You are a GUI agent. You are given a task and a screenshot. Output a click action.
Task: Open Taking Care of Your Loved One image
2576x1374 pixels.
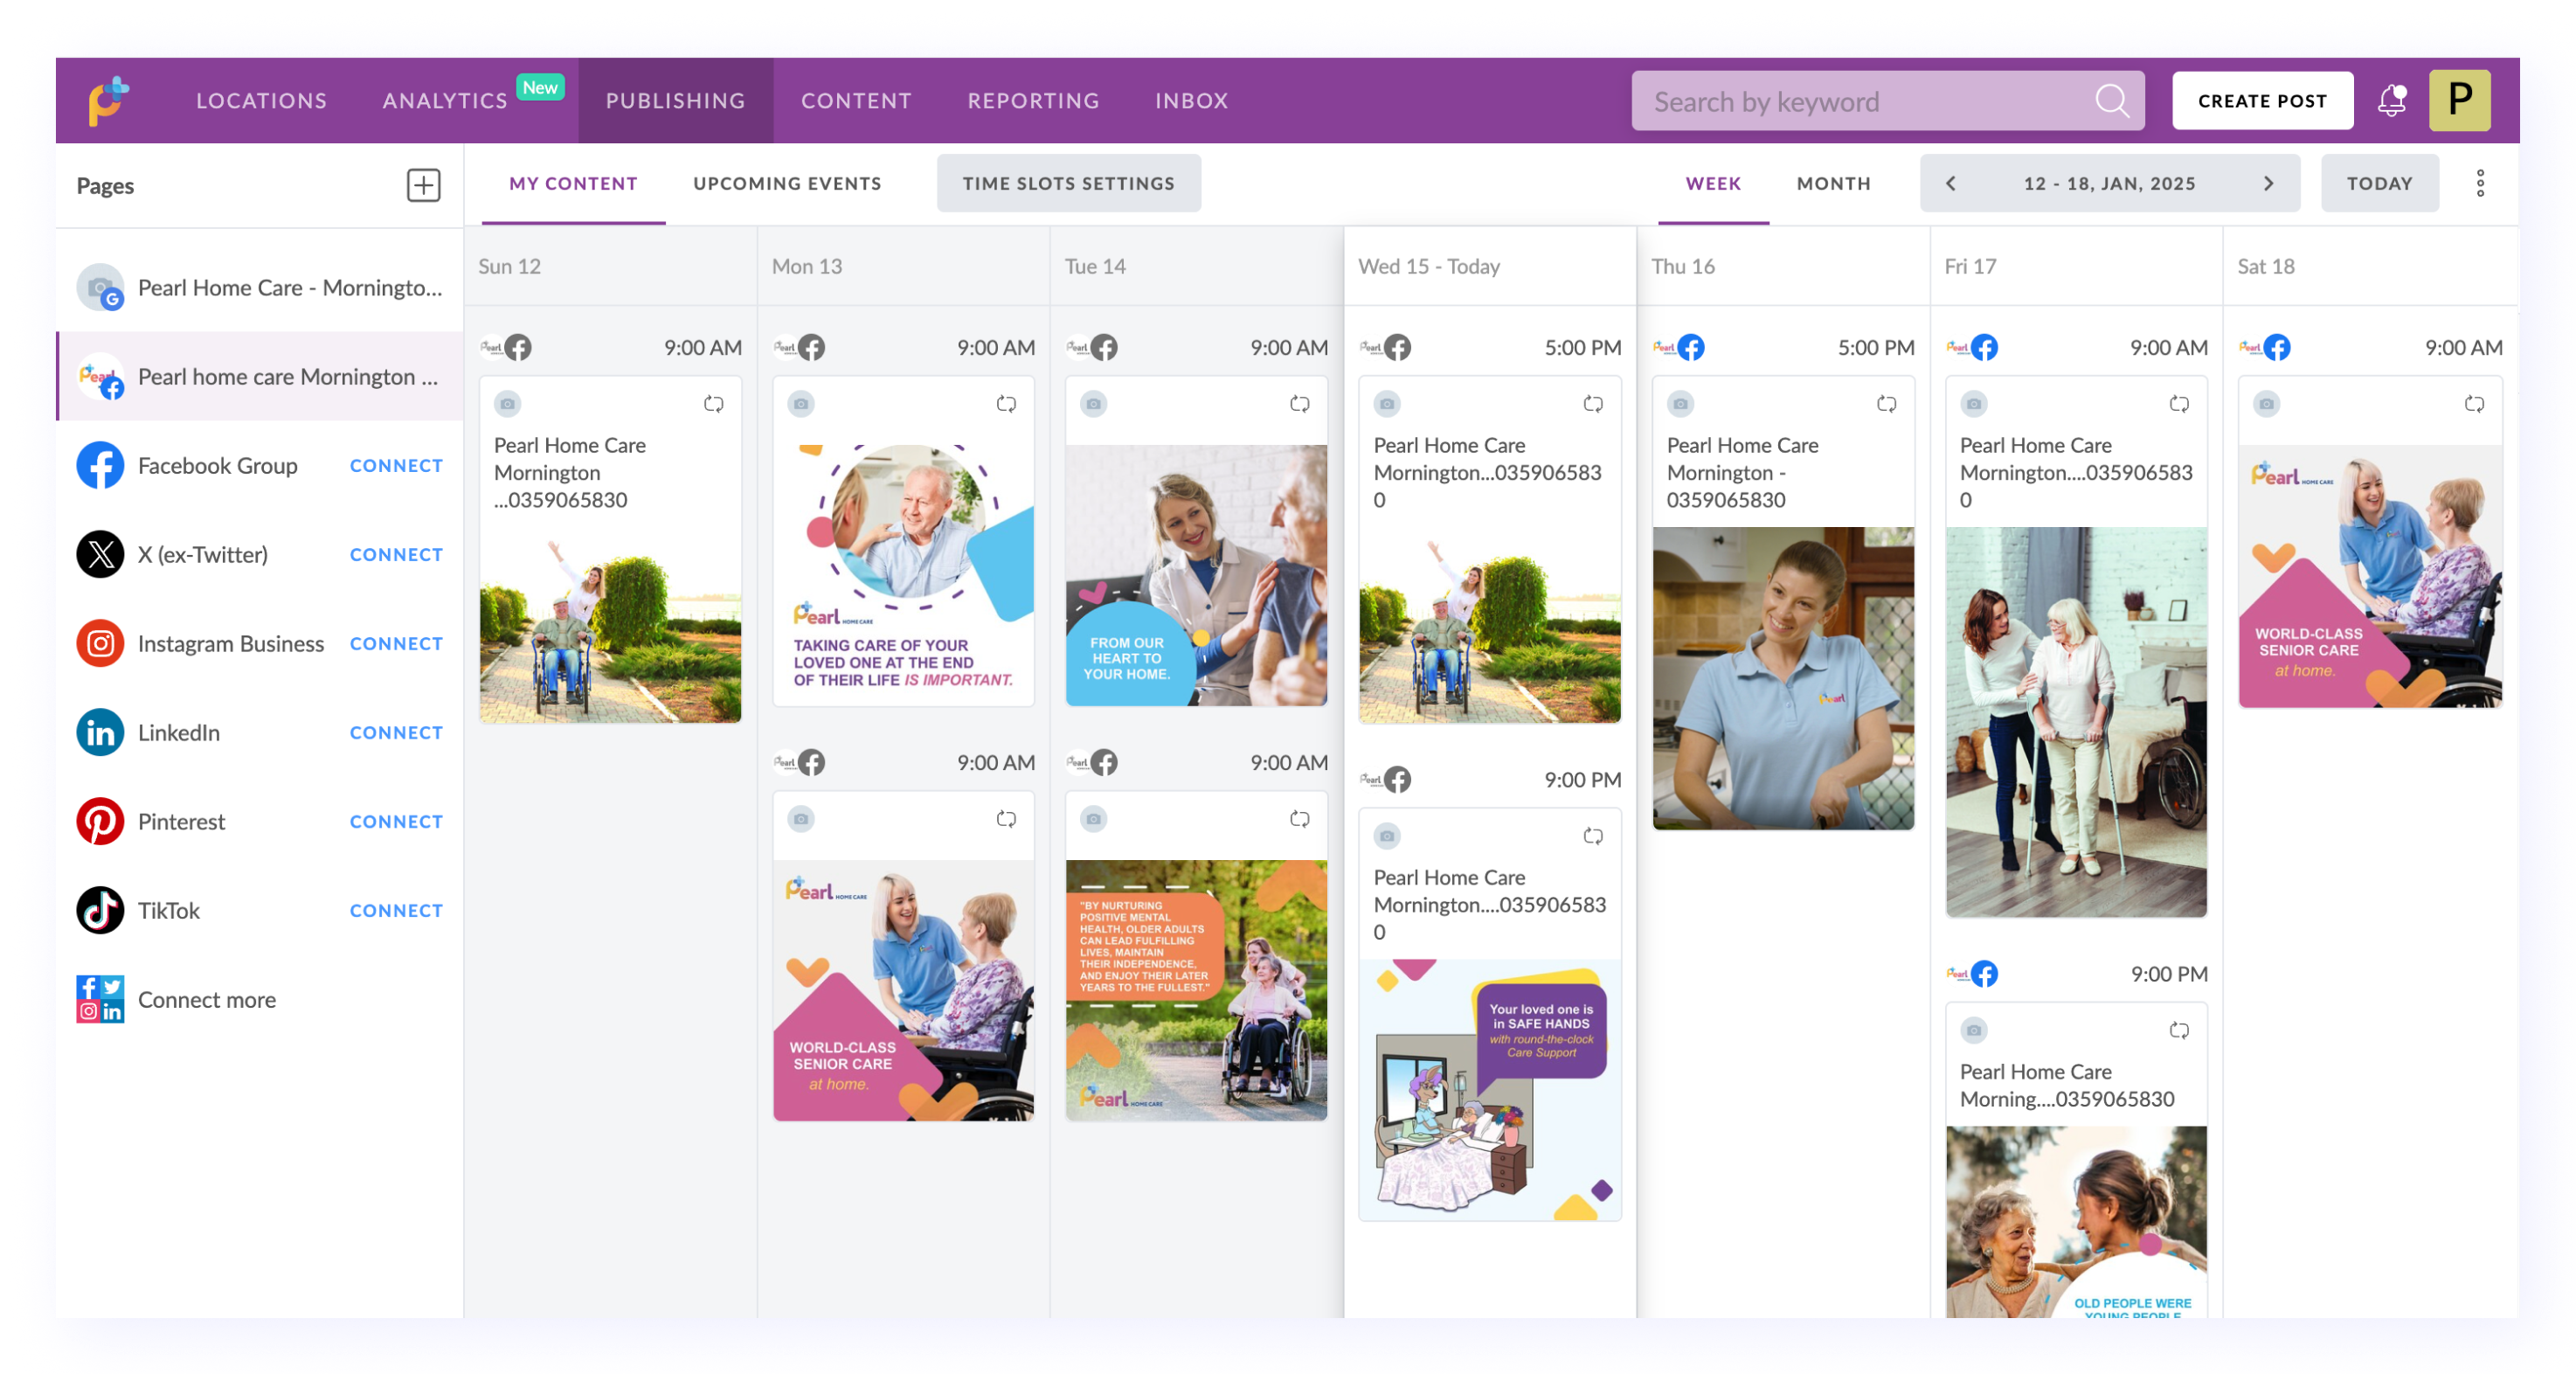coord(903,575)
